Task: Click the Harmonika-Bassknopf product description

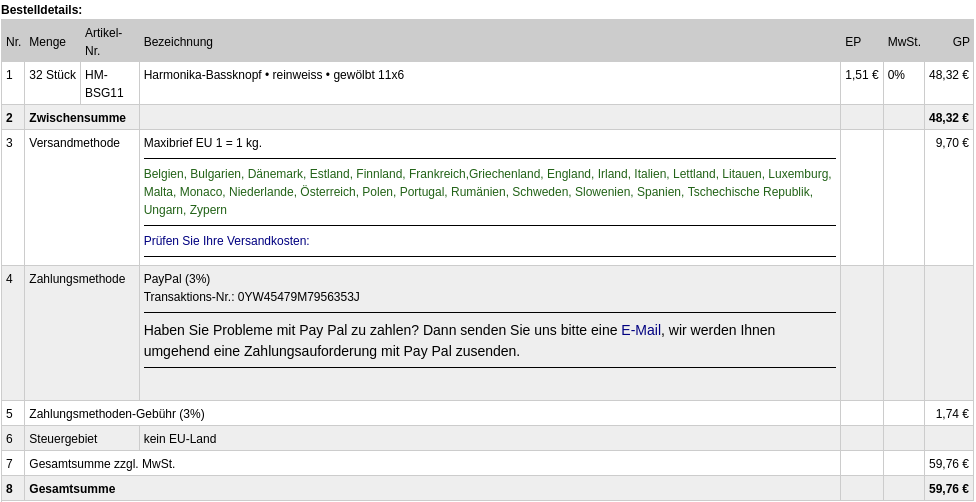Action: click(274, 75)
